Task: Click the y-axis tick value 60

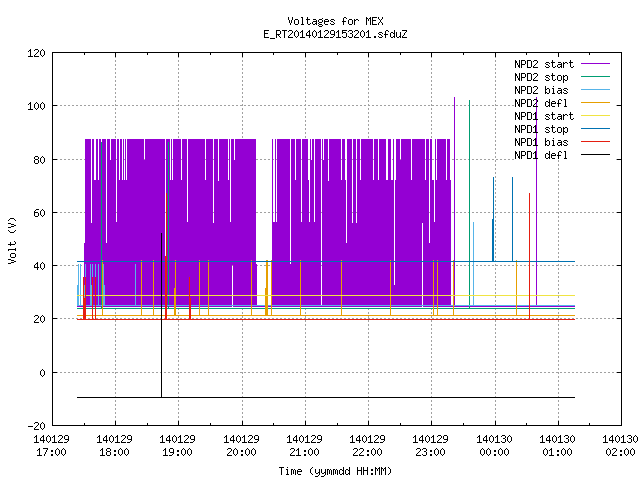Action: coord(39,213)
